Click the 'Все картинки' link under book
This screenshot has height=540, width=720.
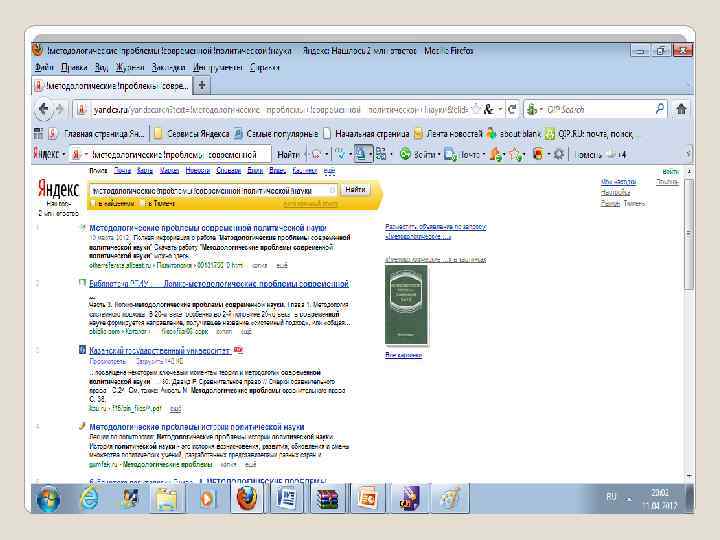pyautogui.click(x=404, y=355)
